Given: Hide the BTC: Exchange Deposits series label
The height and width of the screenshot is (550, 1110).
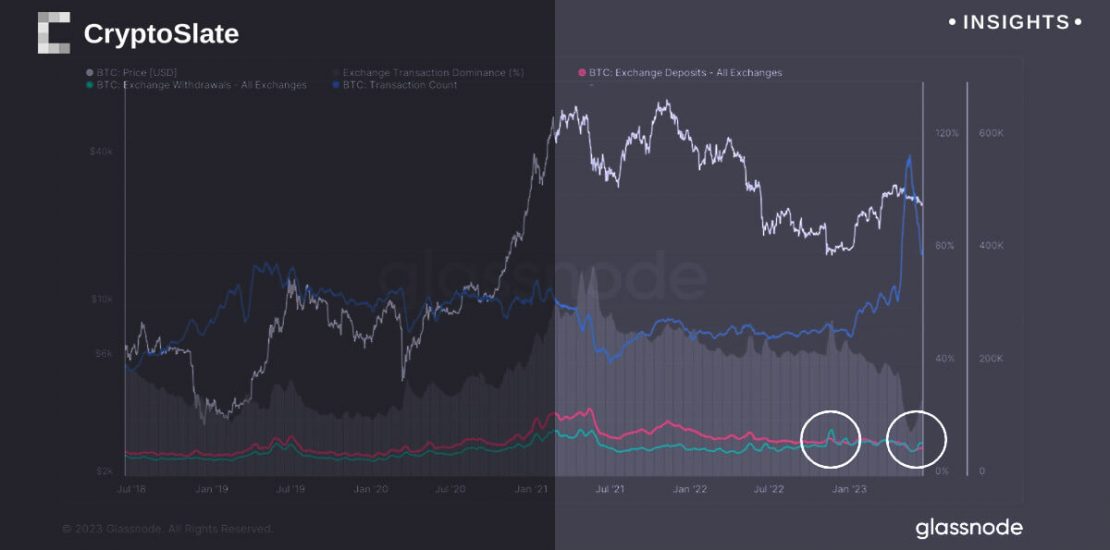Looking at the screenshot, I should tap(685, 73).
